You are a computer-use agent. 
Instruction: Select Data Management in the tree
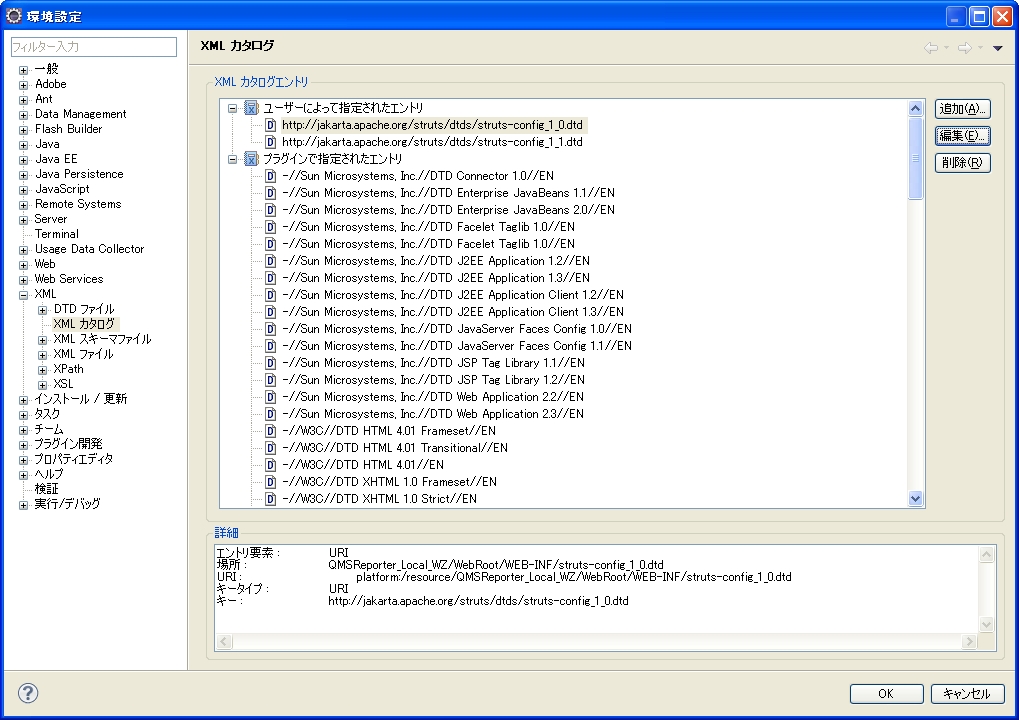pyautogui.click(x=81, y=114)
